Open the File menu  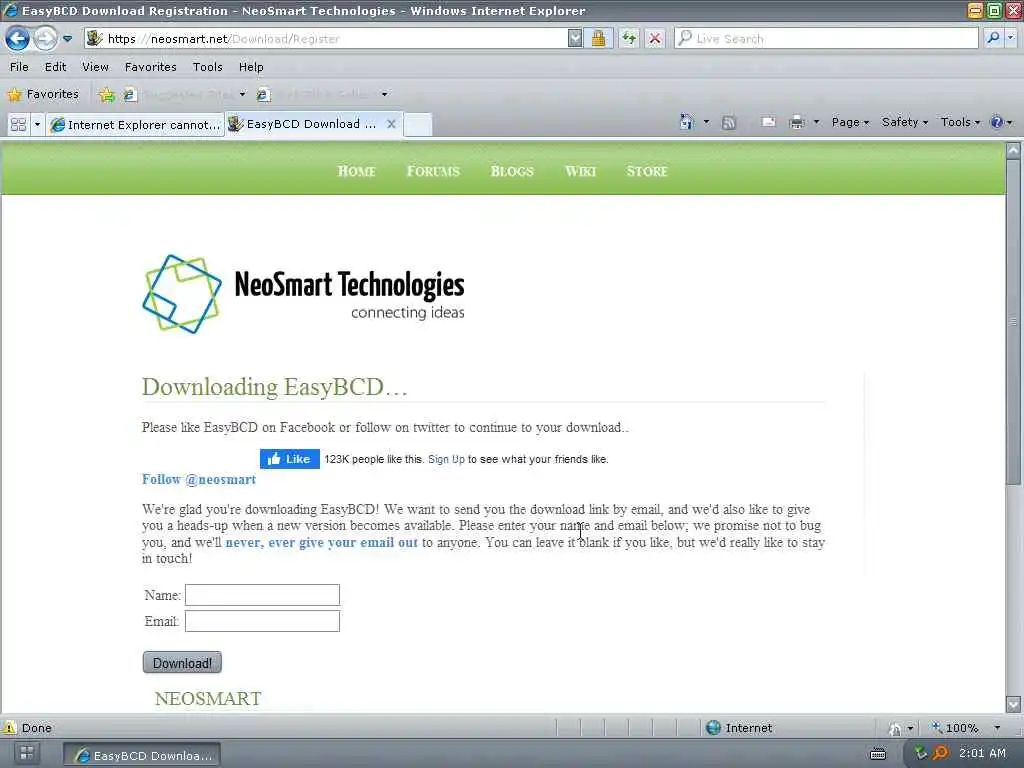click(19, 67)
